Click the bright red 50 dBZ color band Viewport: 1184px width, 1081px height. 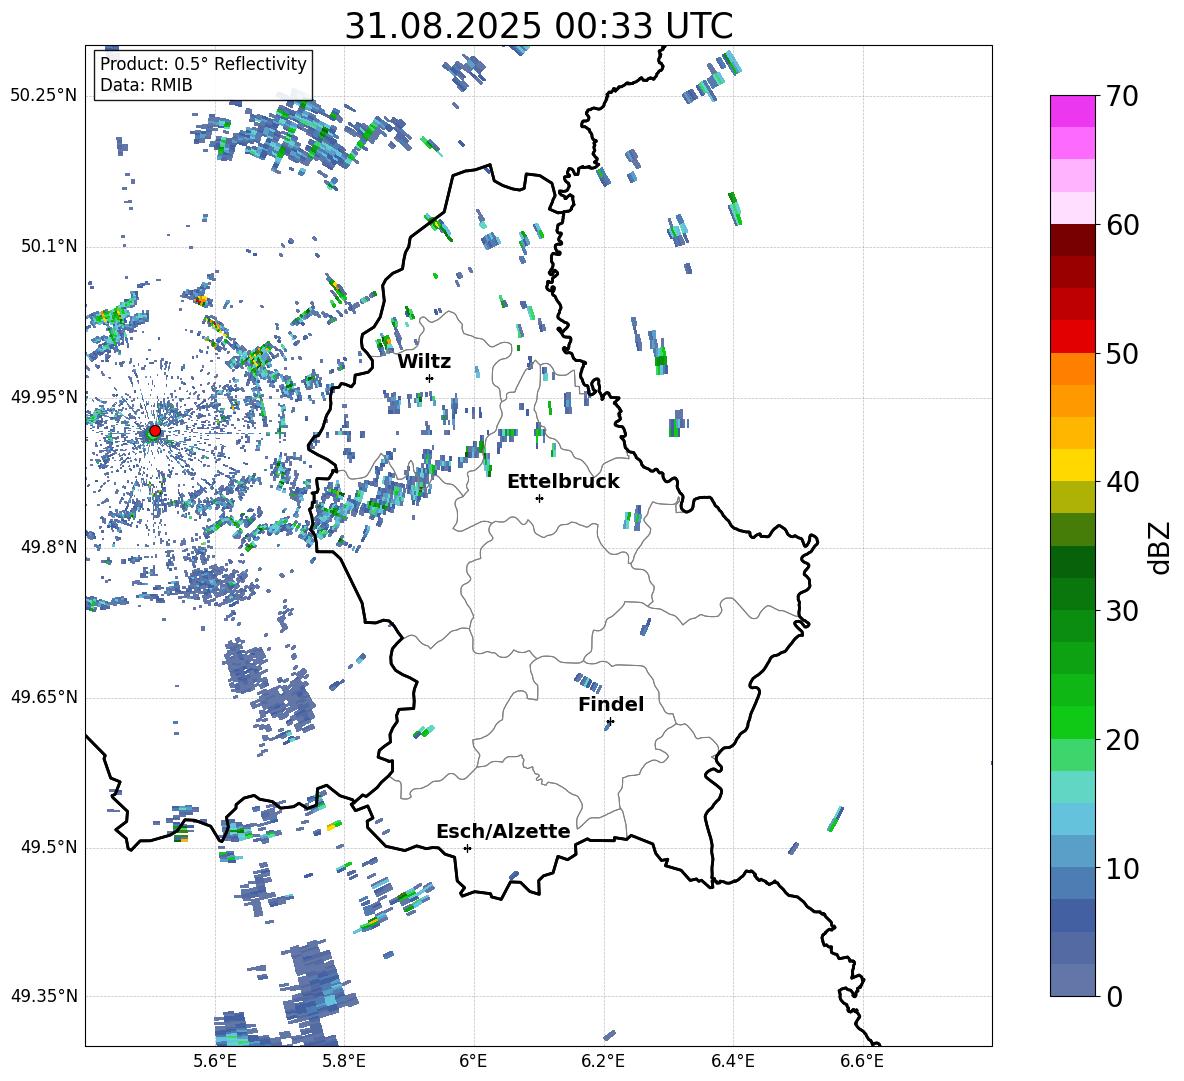coord(1072,337)
